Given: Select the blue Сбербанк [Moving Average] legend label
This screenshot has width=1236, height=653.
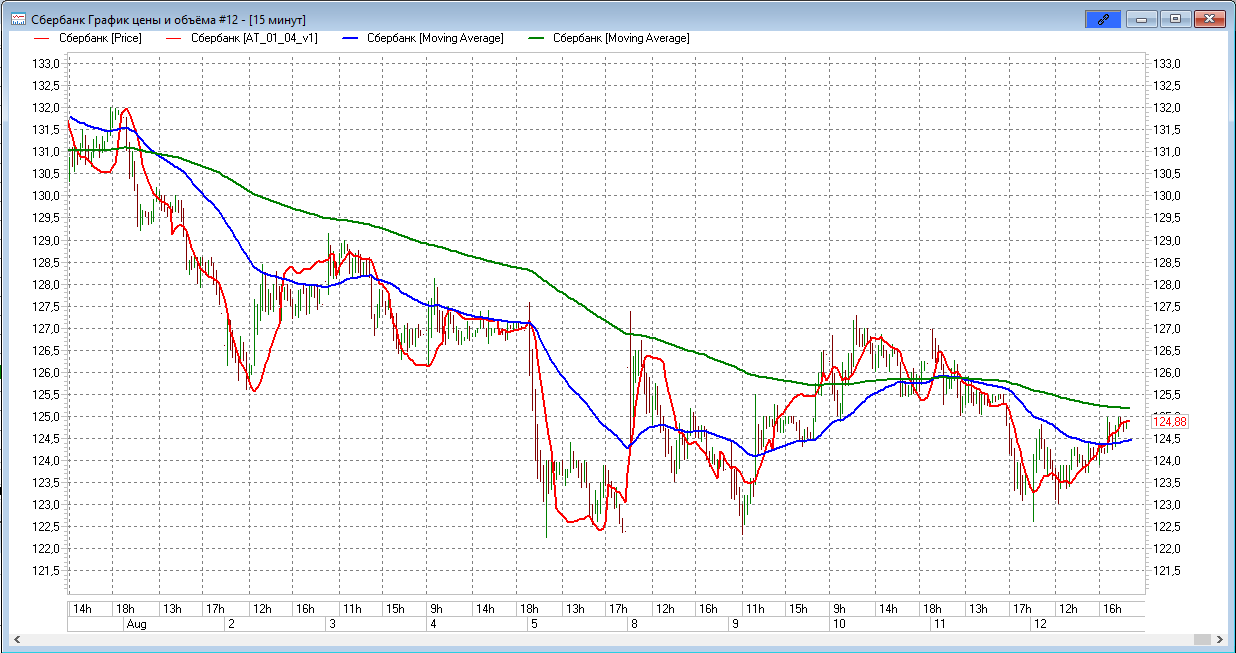Looking at the screenshot, I should click(x=434, y=38).
